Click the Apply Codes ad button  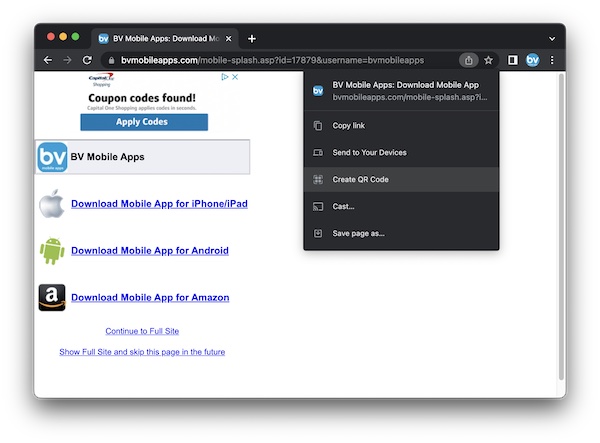point(144,122)
